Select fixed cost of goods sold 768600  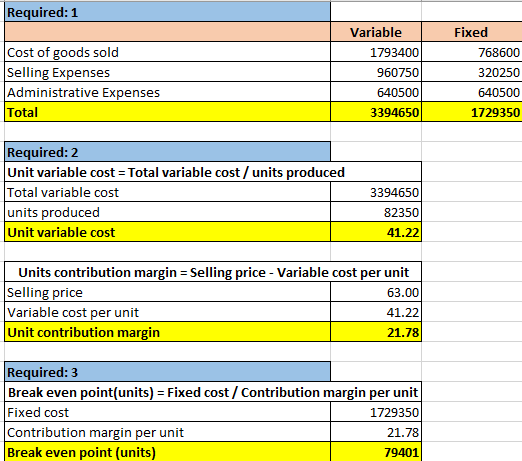tap(471, 52)
